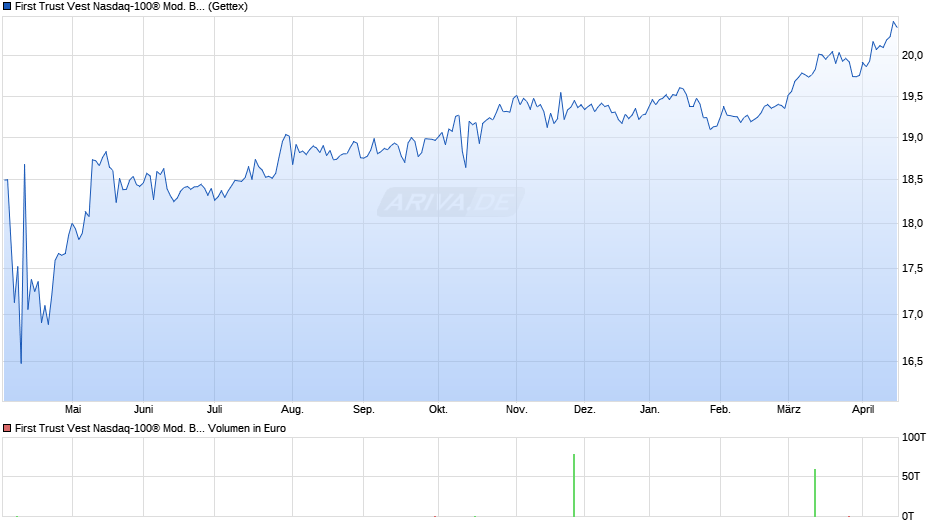Click the 100T volume axis label

click(914, 437)
